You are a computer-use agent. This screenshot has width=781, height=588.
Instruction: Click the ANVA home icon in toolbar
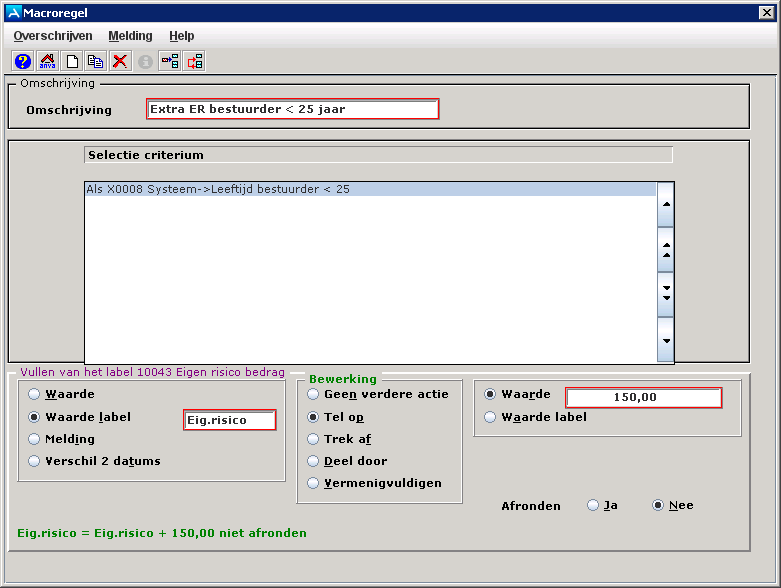[x=47, y=61]
